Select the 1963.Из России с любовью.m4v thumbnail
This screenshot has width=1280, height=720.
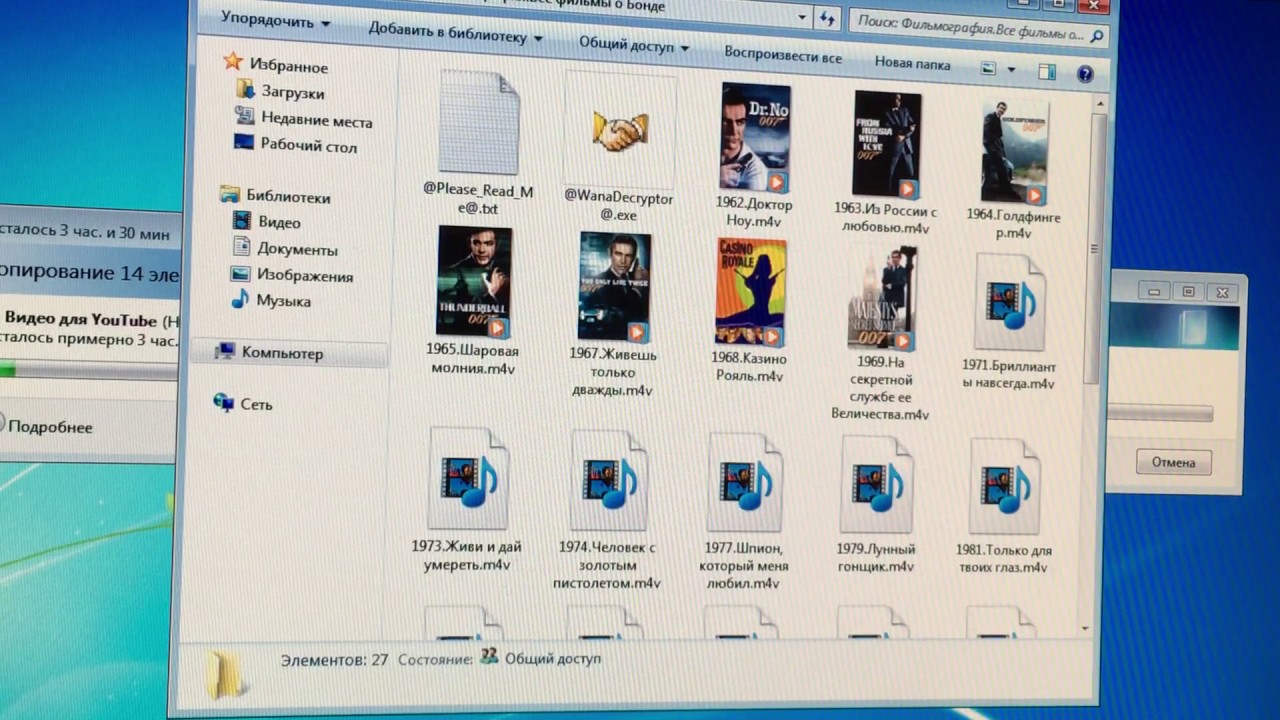coord(887,145)
